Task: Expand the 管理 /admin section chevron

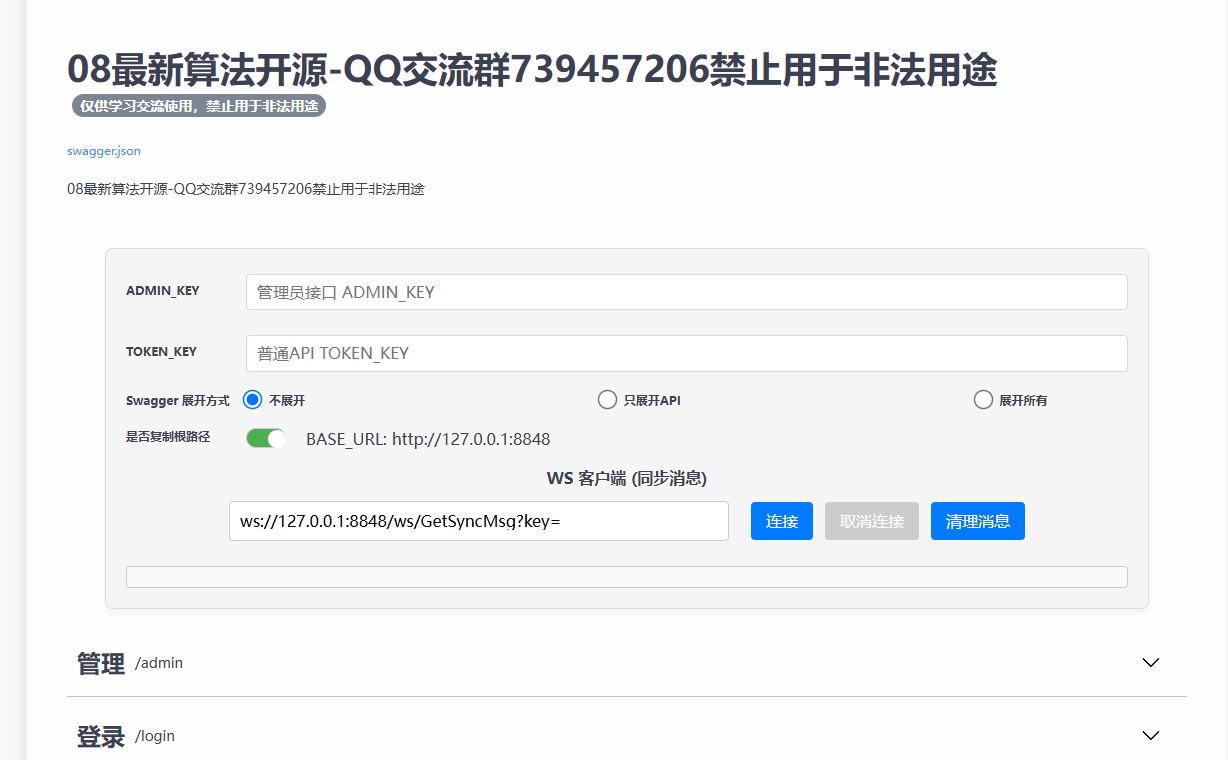Action: [1151, 662]
